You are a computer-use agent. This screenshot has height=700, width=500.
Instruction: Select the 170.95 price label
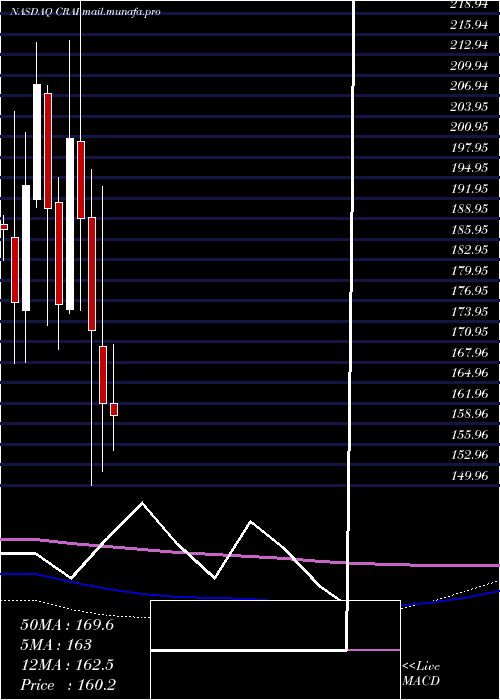click(469, 332)
